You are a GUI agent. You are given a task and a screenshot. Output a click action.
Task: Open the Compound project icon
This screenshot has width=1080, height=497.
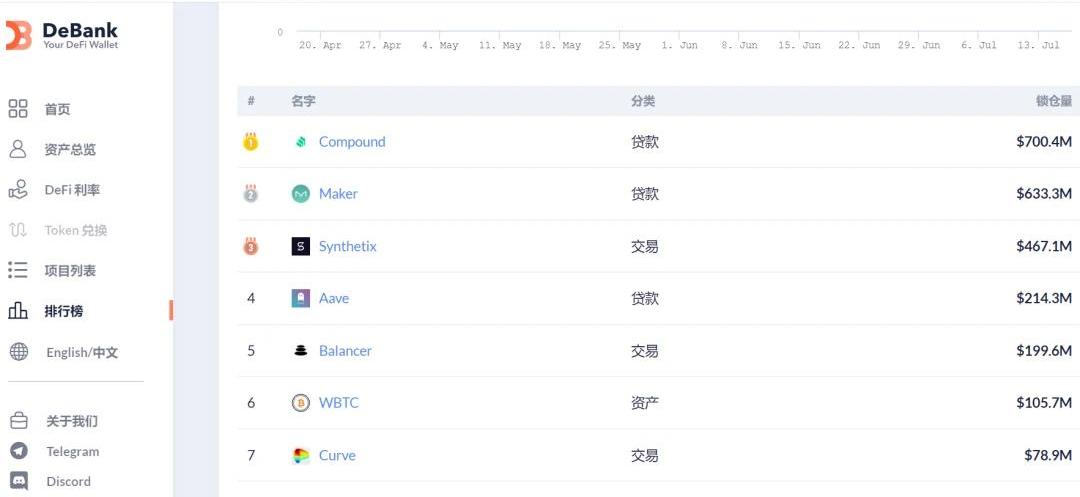coord(300,142)
